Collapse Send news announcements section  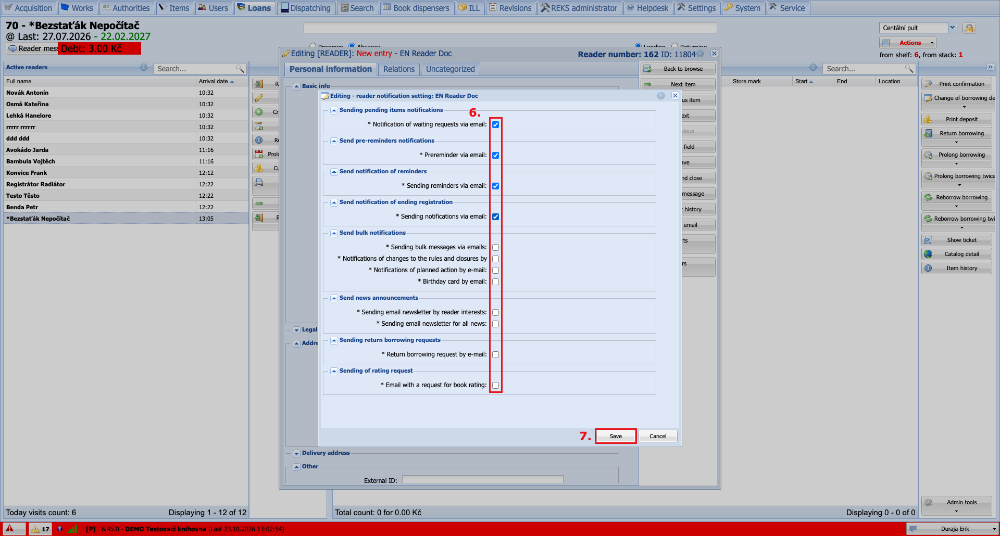click(334, 298)
